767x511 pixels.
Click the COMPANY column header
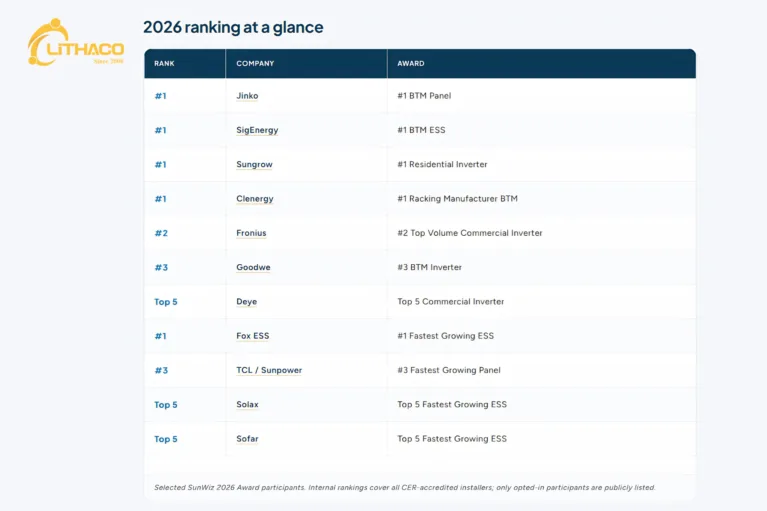click(x=255, y=64)
